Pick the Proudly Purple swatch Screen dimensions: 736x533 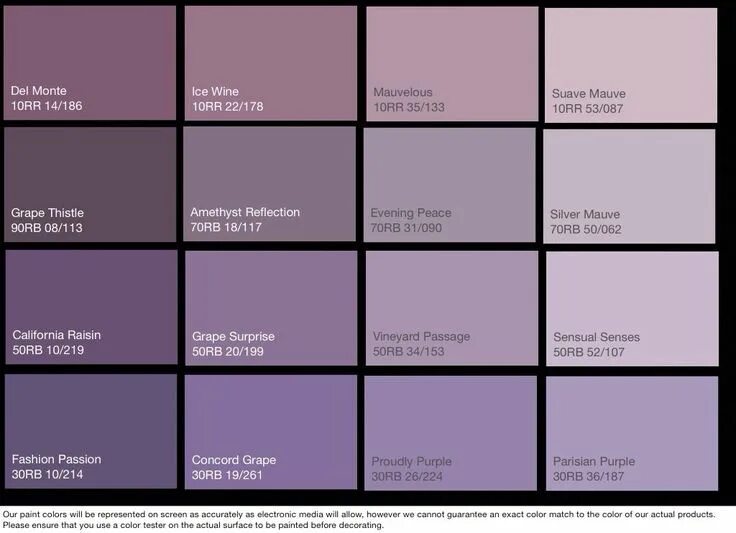(451, 433)
